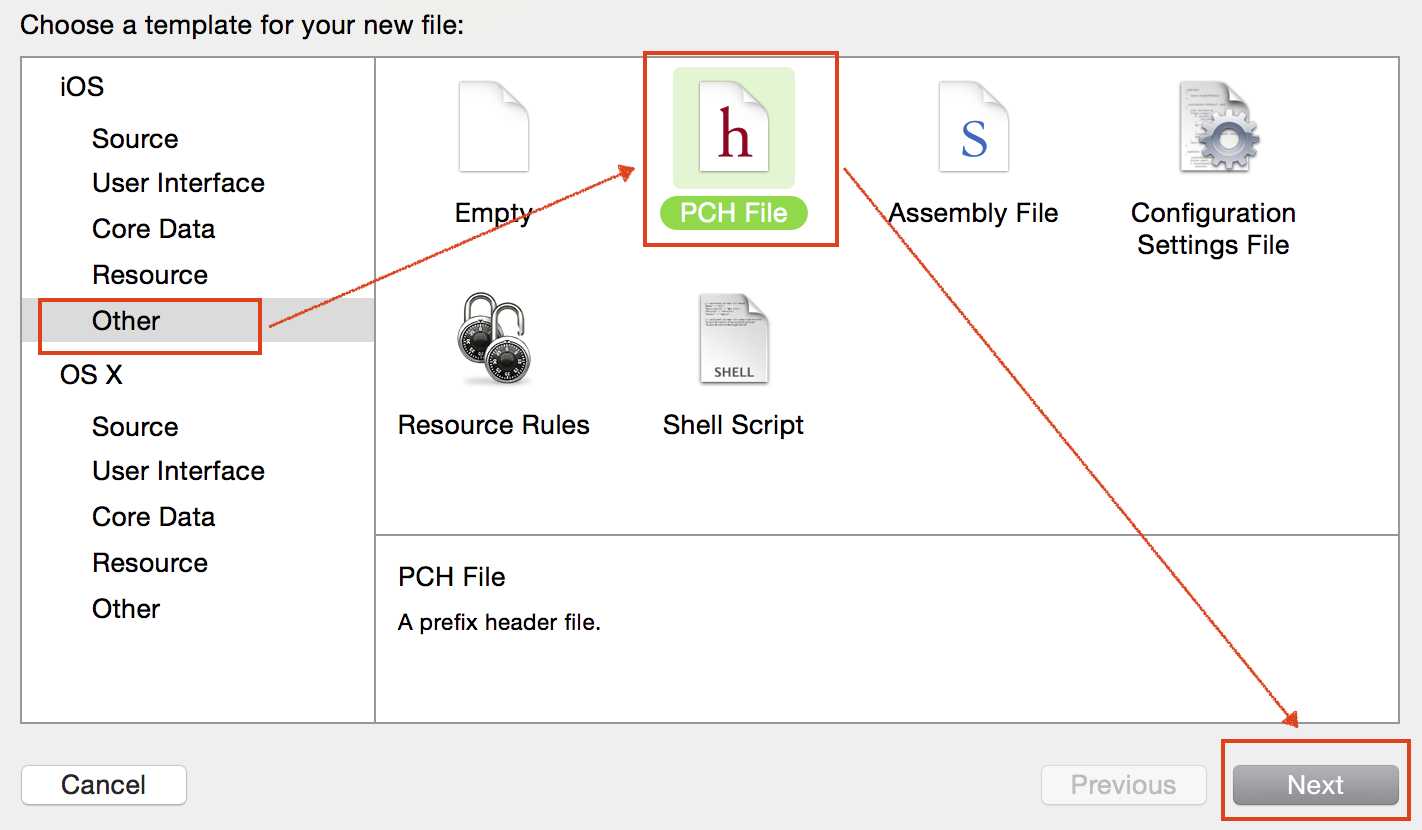
Task: Click the Cancel button
Action: coord(104,785)
